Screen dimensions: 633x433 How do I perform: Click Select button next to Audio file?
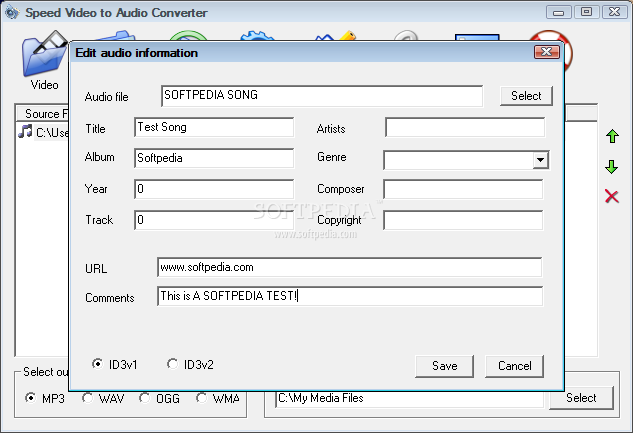pos(526,96)
